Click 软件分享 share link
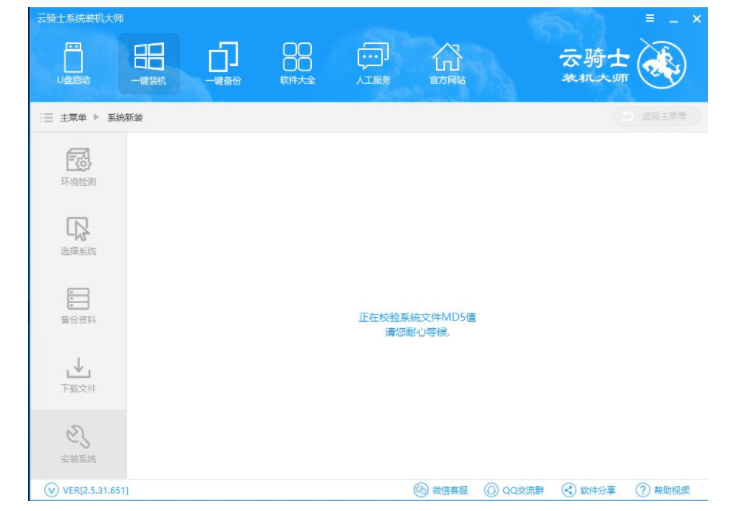The height and width of the screenshot is (511, 739). (x=589, y=490)
